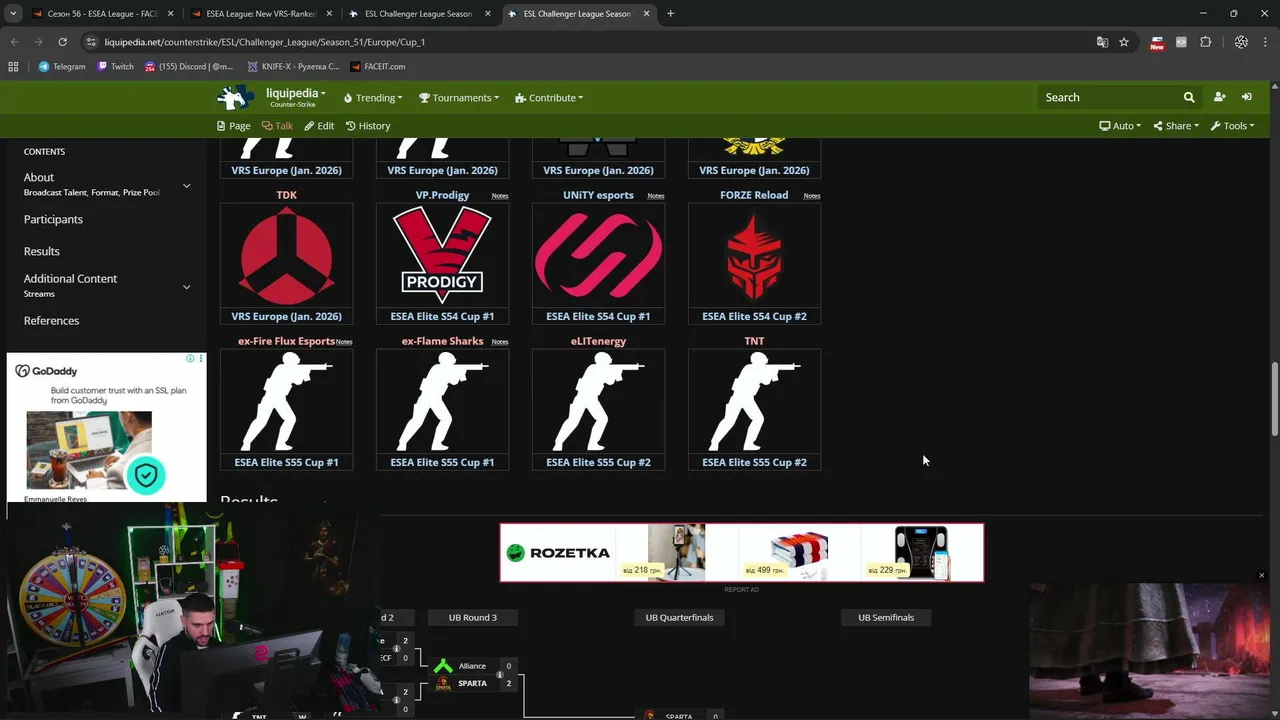The height and width of the screenshot is (720, 1280).
Task: Click the Liquipedia logo icon
Action: (x=236, y=97)
